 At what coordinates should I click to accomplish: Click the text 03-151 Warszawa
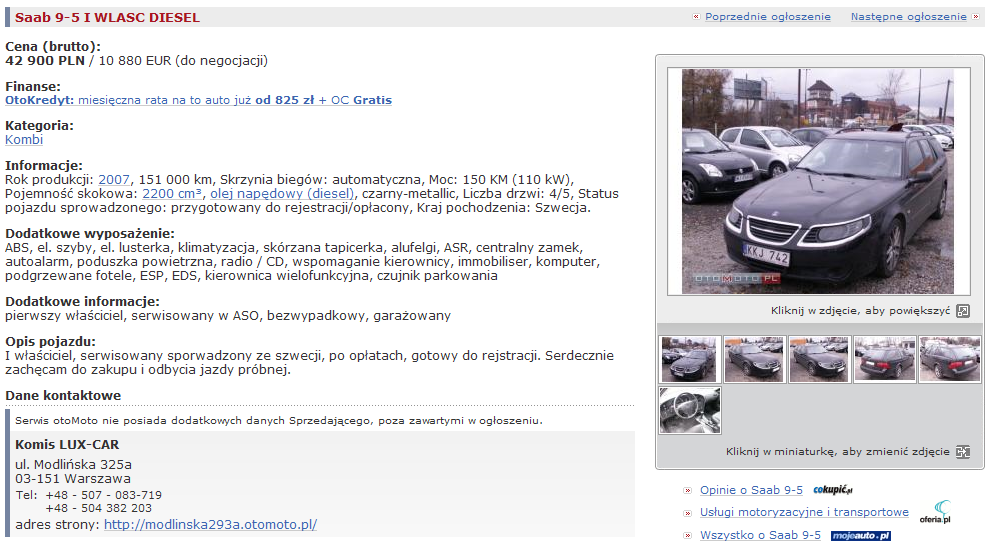[x=73, y=478]
